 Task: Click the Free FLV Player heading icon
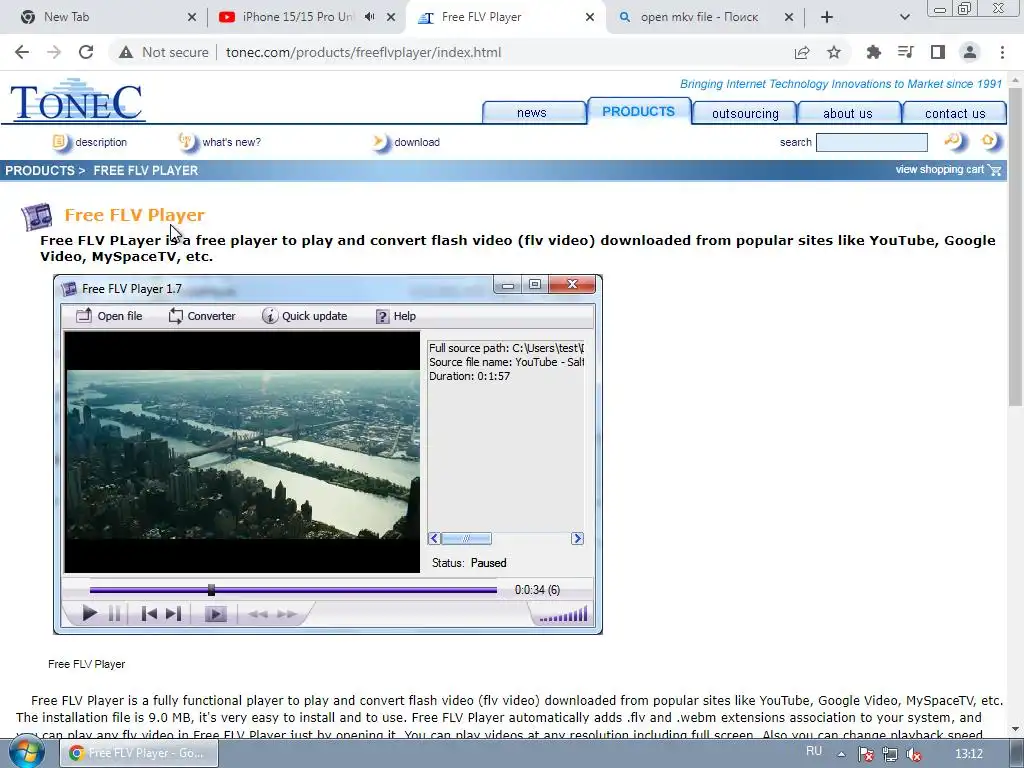point(37,217)
